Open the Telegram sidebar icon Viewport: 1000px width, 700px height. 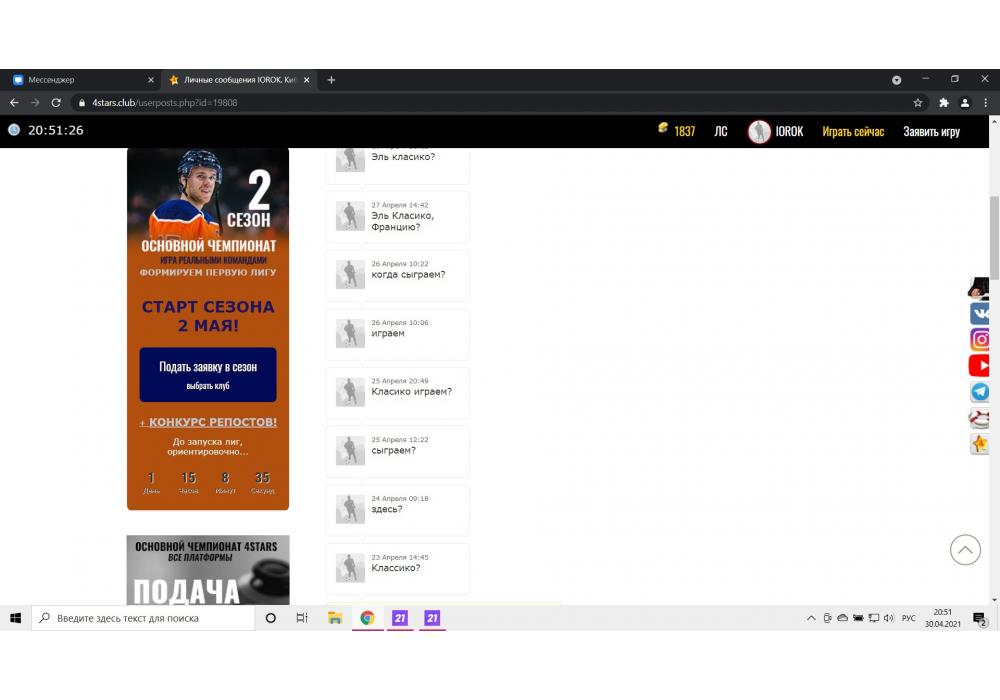(980, 392)
